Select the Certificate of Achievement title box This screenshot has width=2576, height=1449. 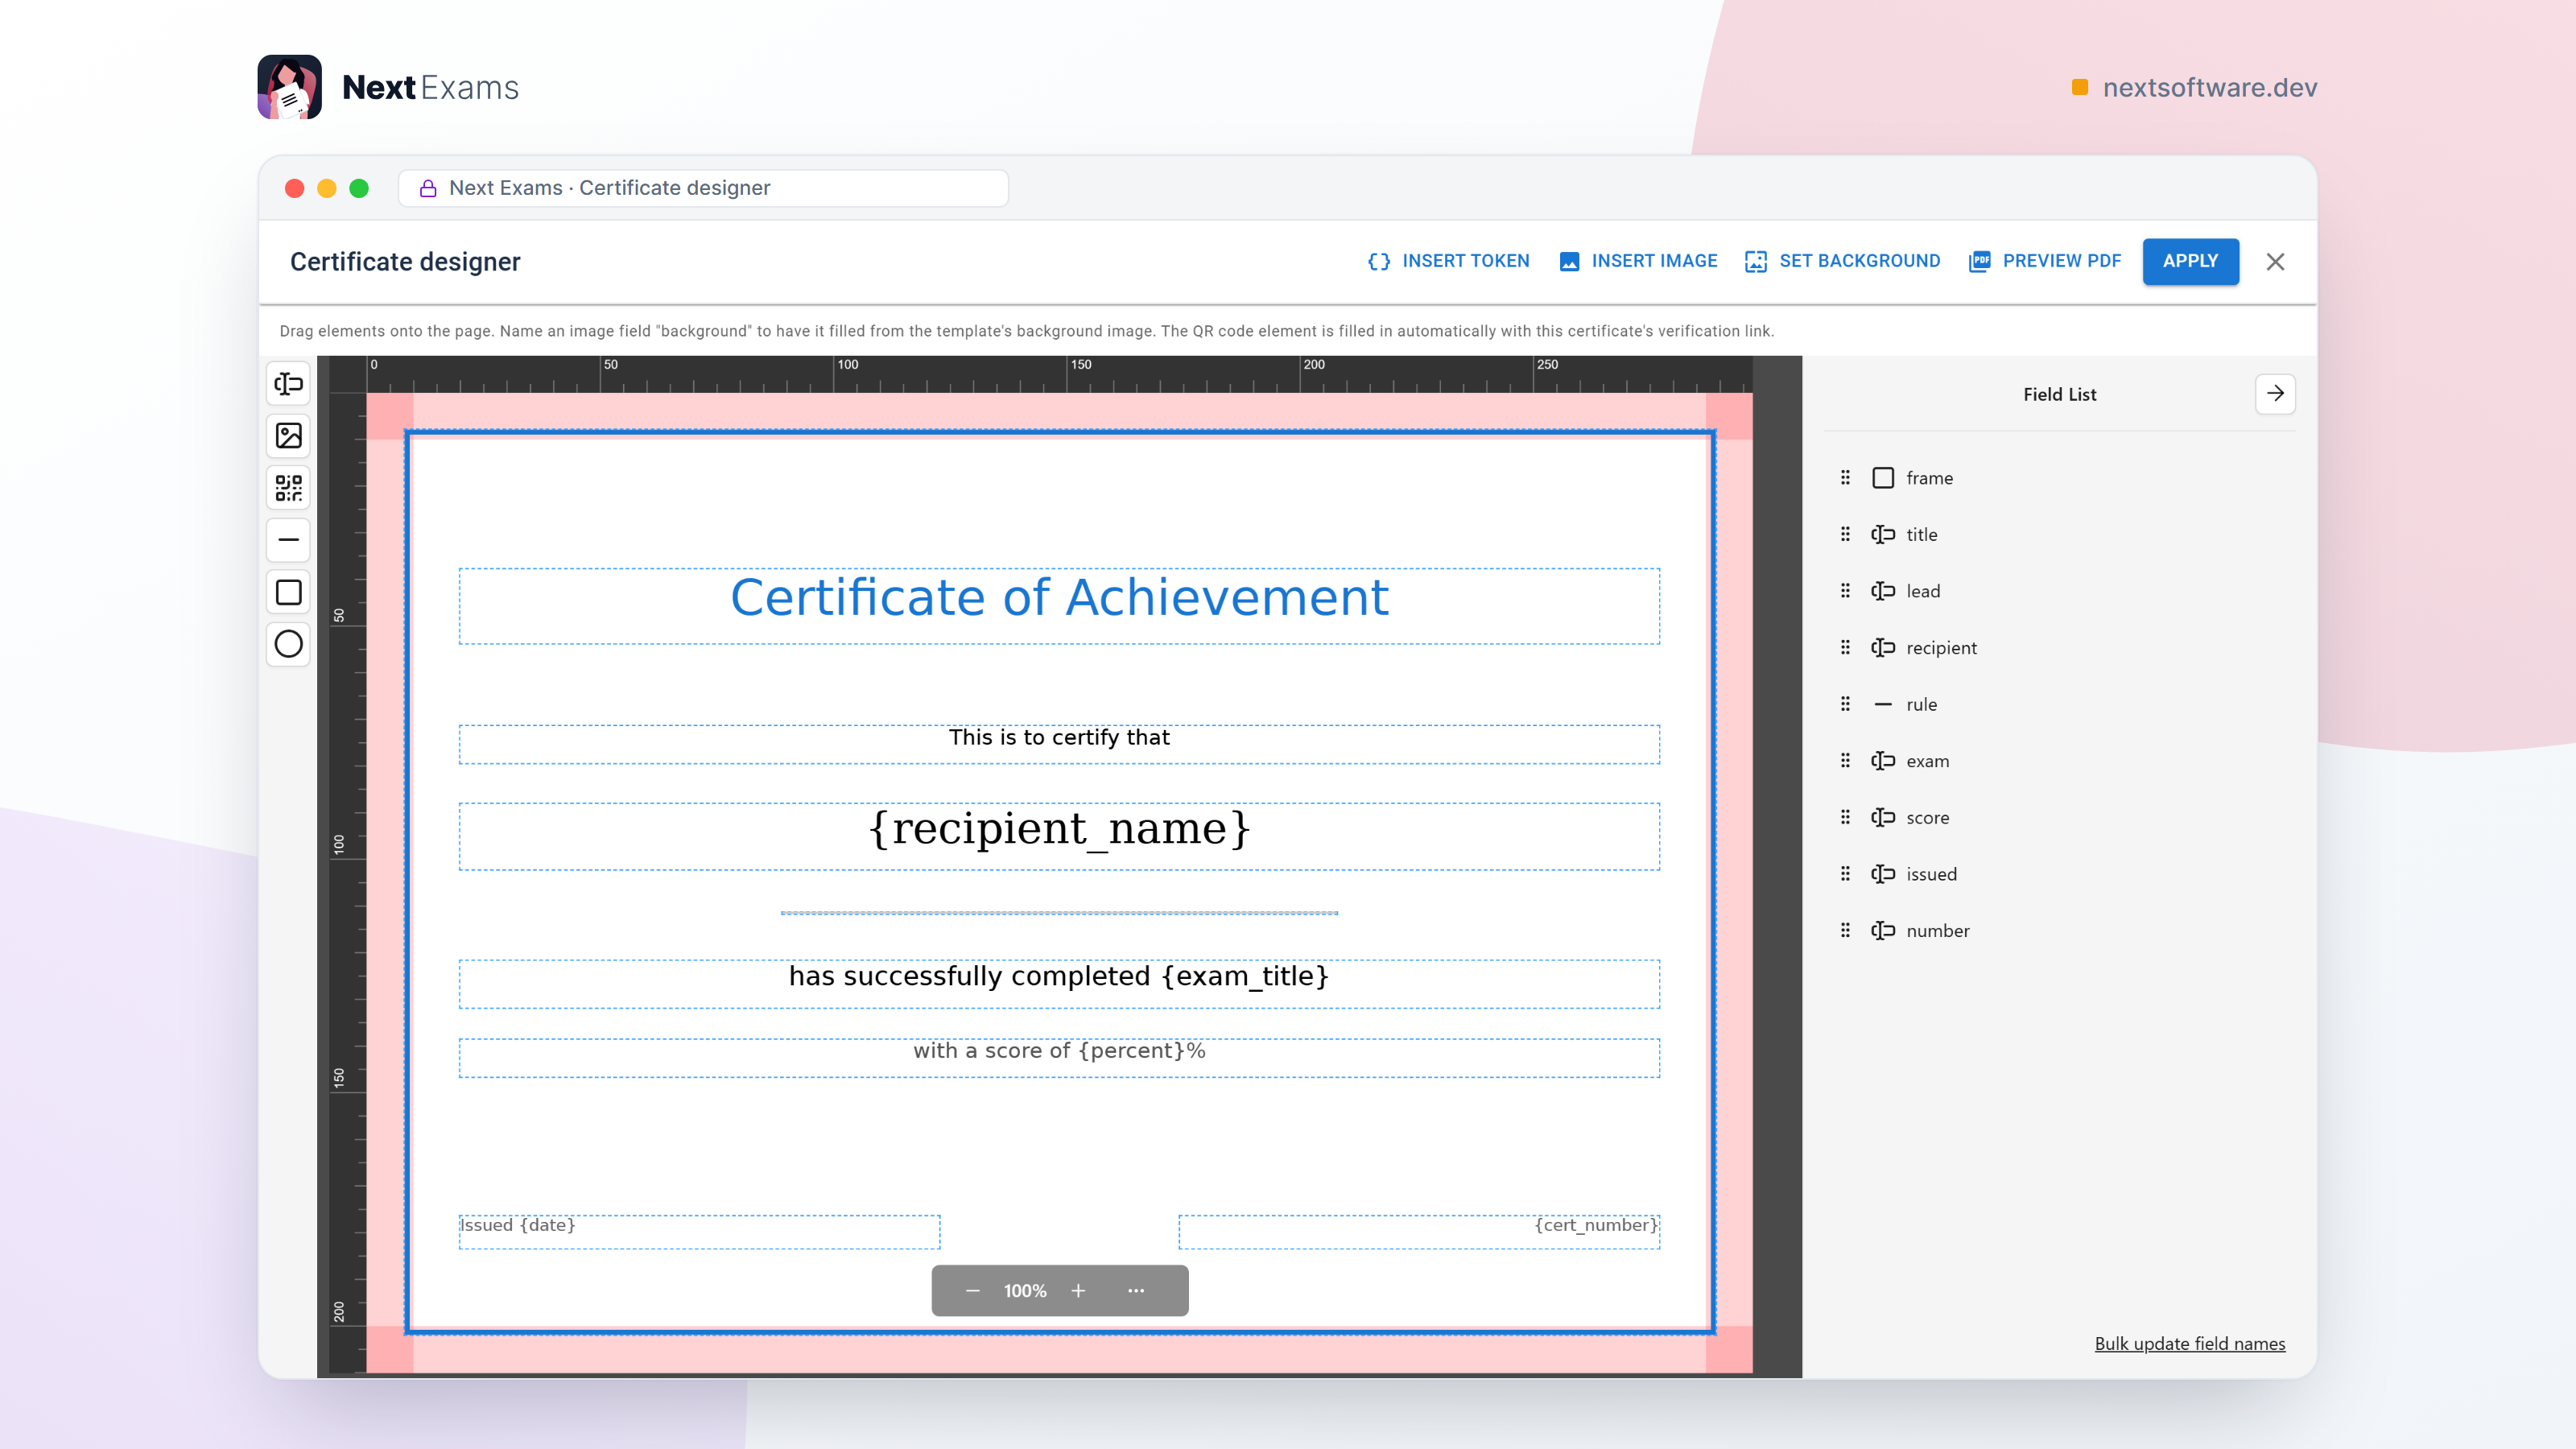(1059, 606)
